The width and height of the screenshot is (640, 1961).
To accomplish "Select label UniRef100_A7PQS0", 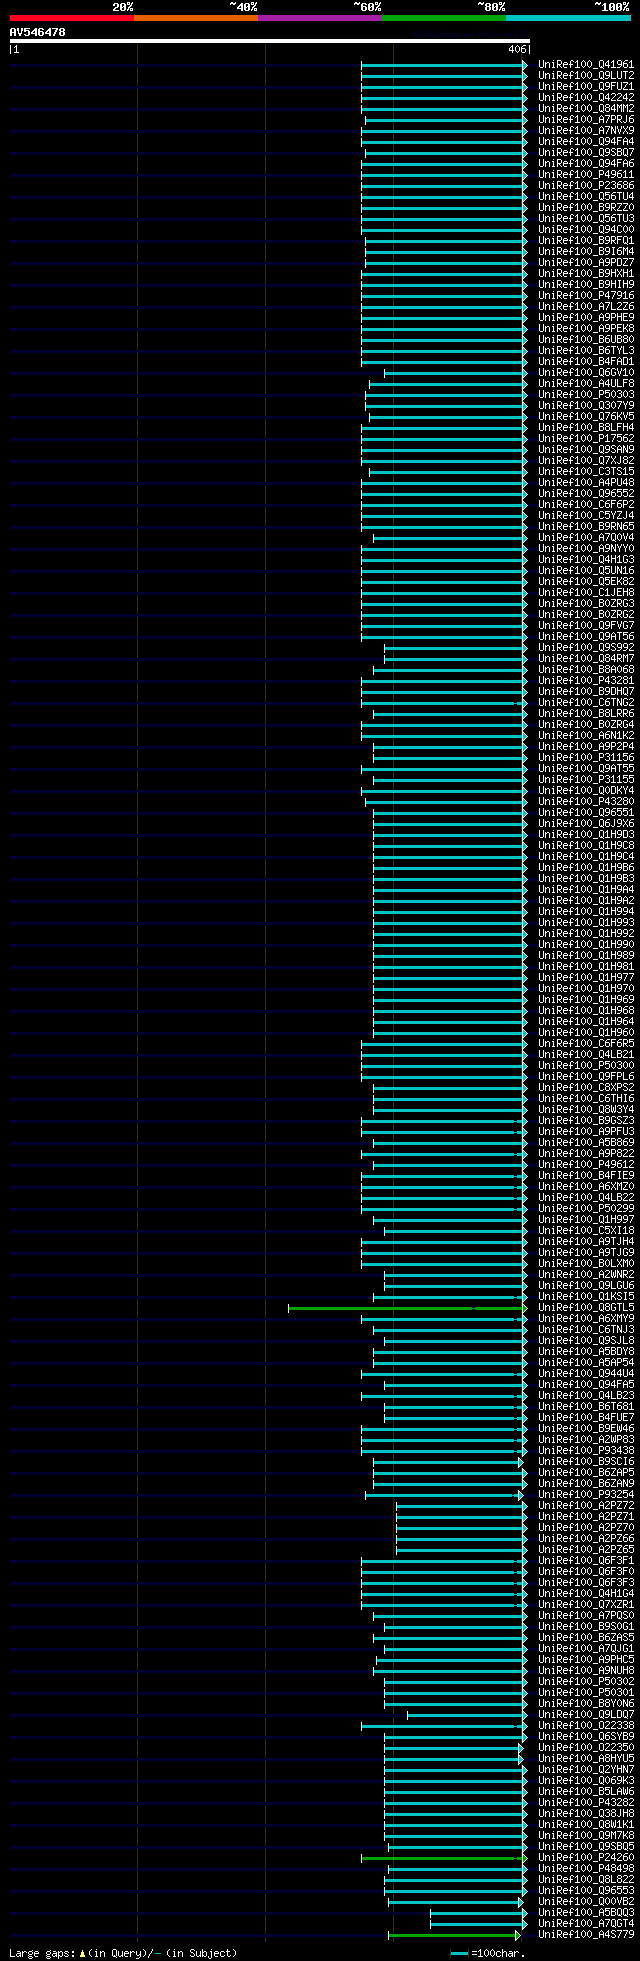I will coord(586,1615).
